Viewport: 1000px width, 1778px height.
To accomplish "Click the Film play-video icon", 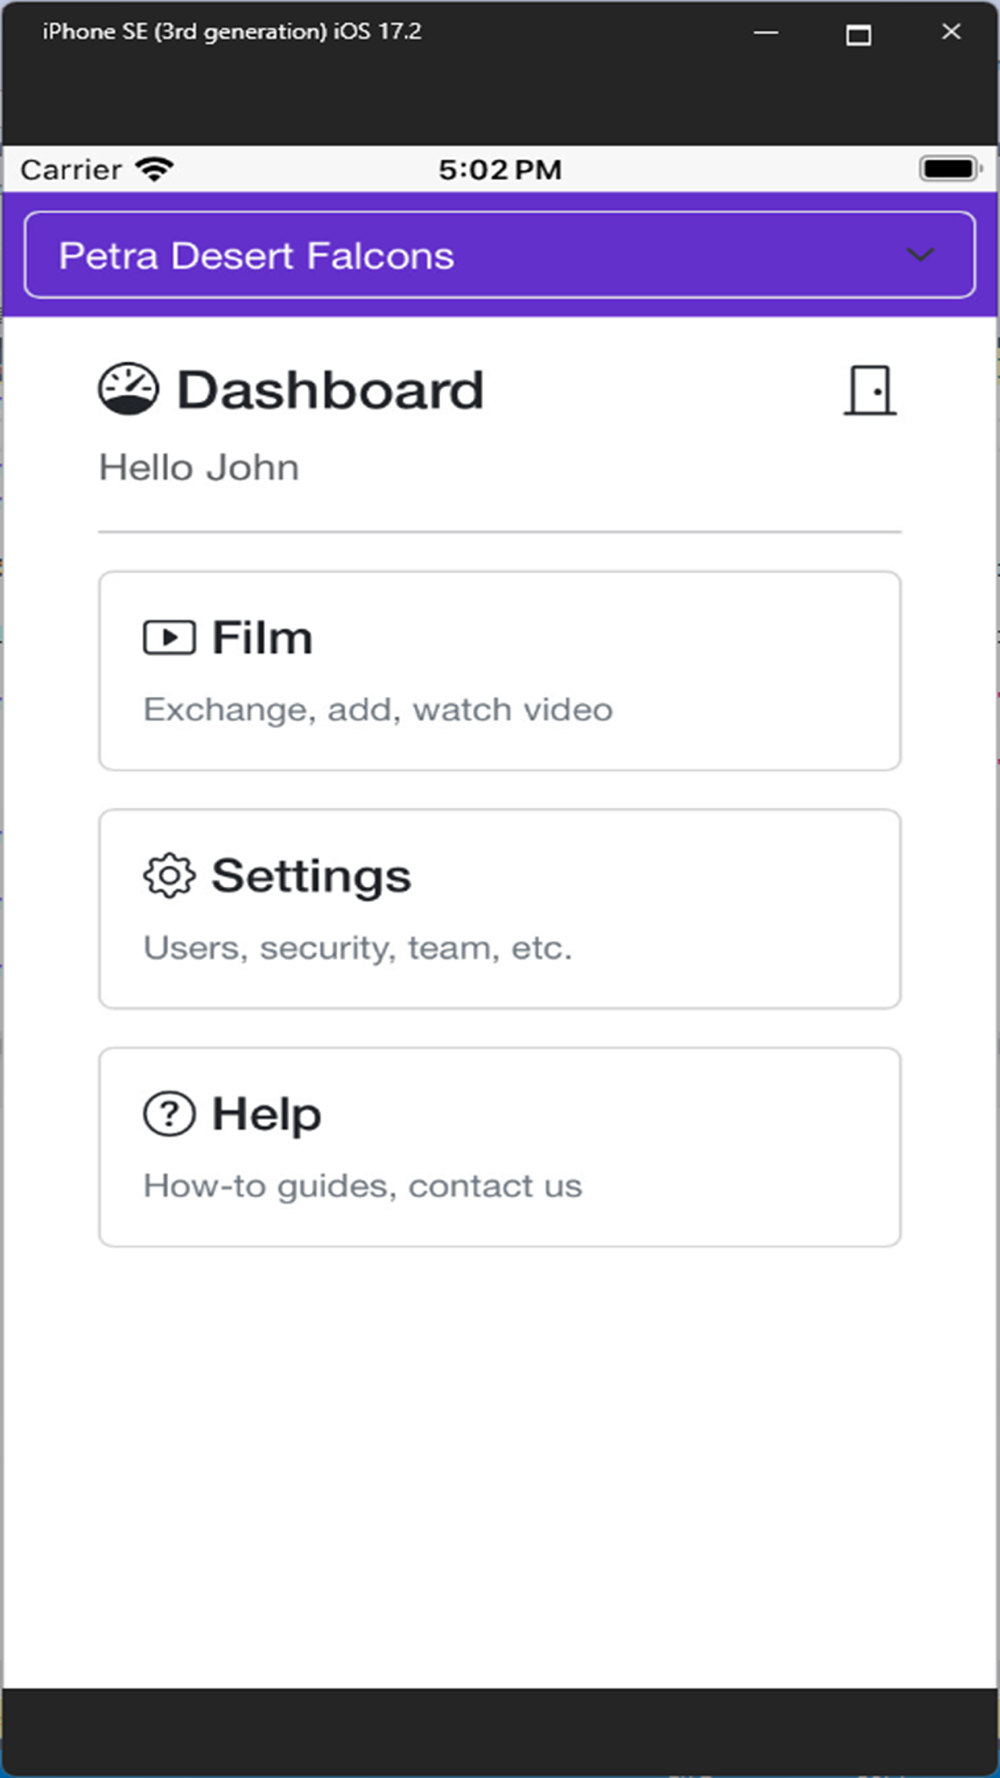I will tap(169, 637).
